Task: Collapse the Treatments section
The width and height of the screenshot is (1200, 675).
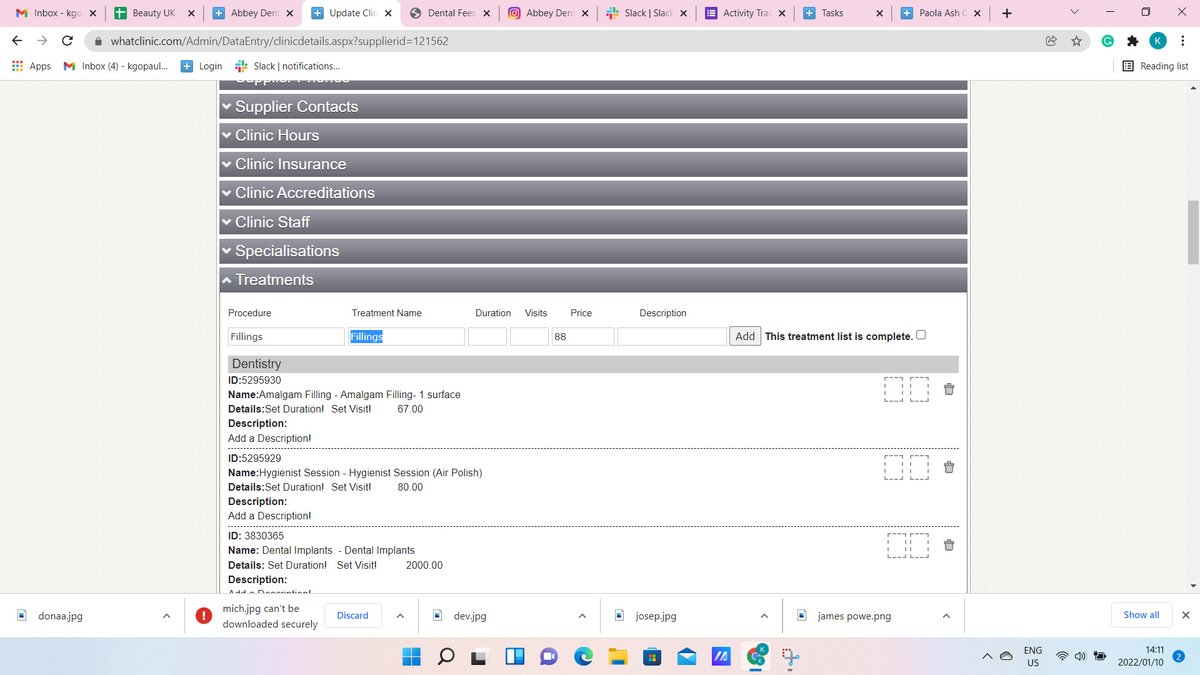Action: click(274, 280)
